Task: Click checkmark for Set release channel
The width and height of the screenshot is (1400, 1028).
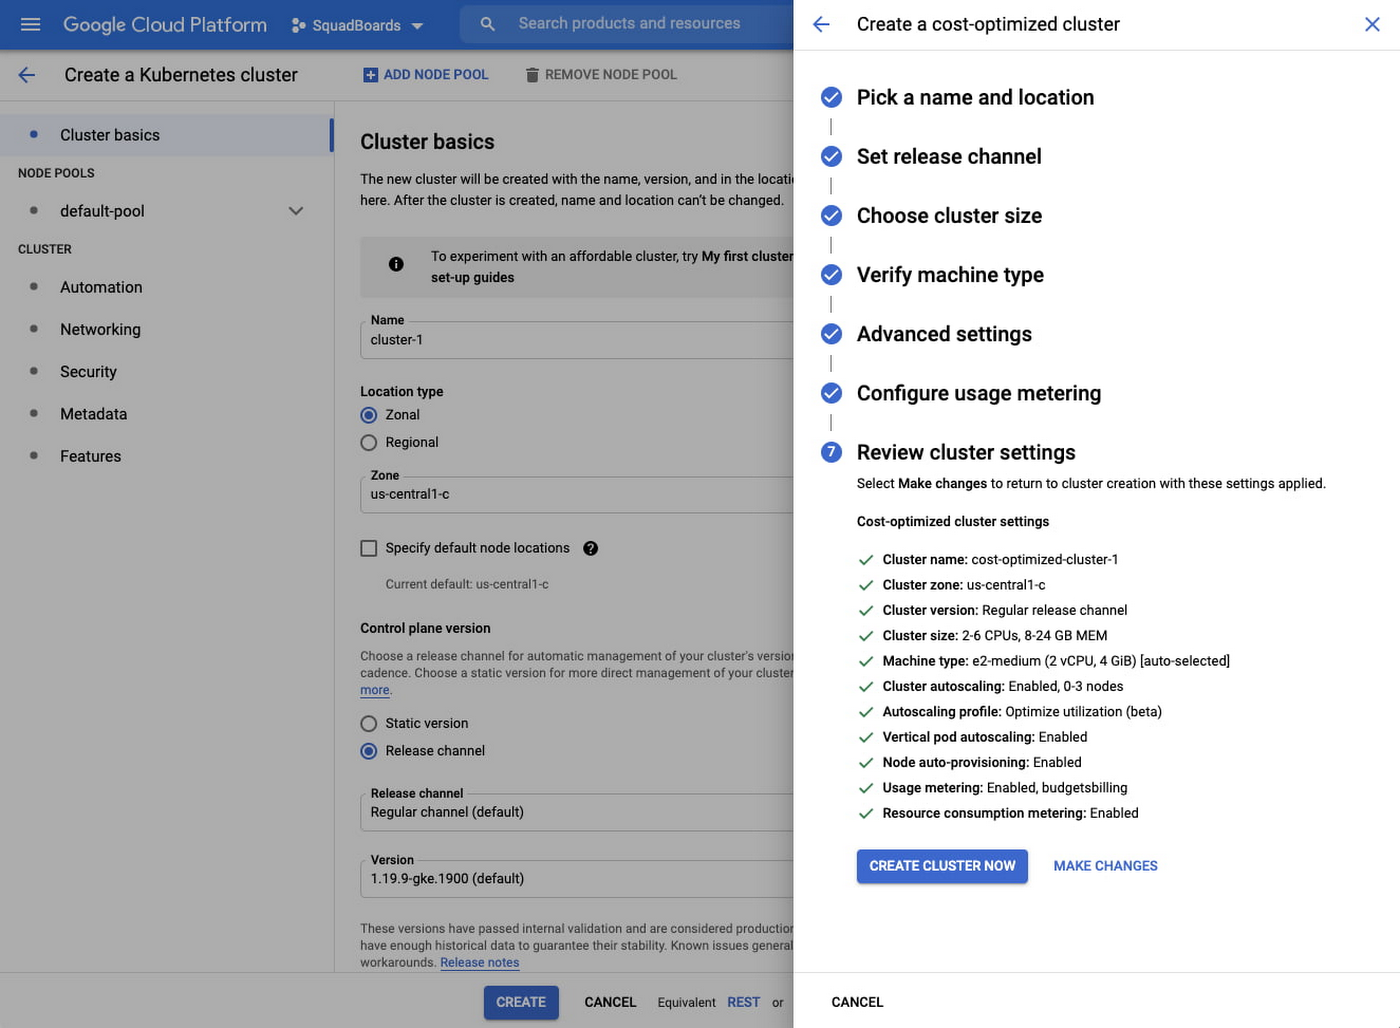Action: pos(831,156)
